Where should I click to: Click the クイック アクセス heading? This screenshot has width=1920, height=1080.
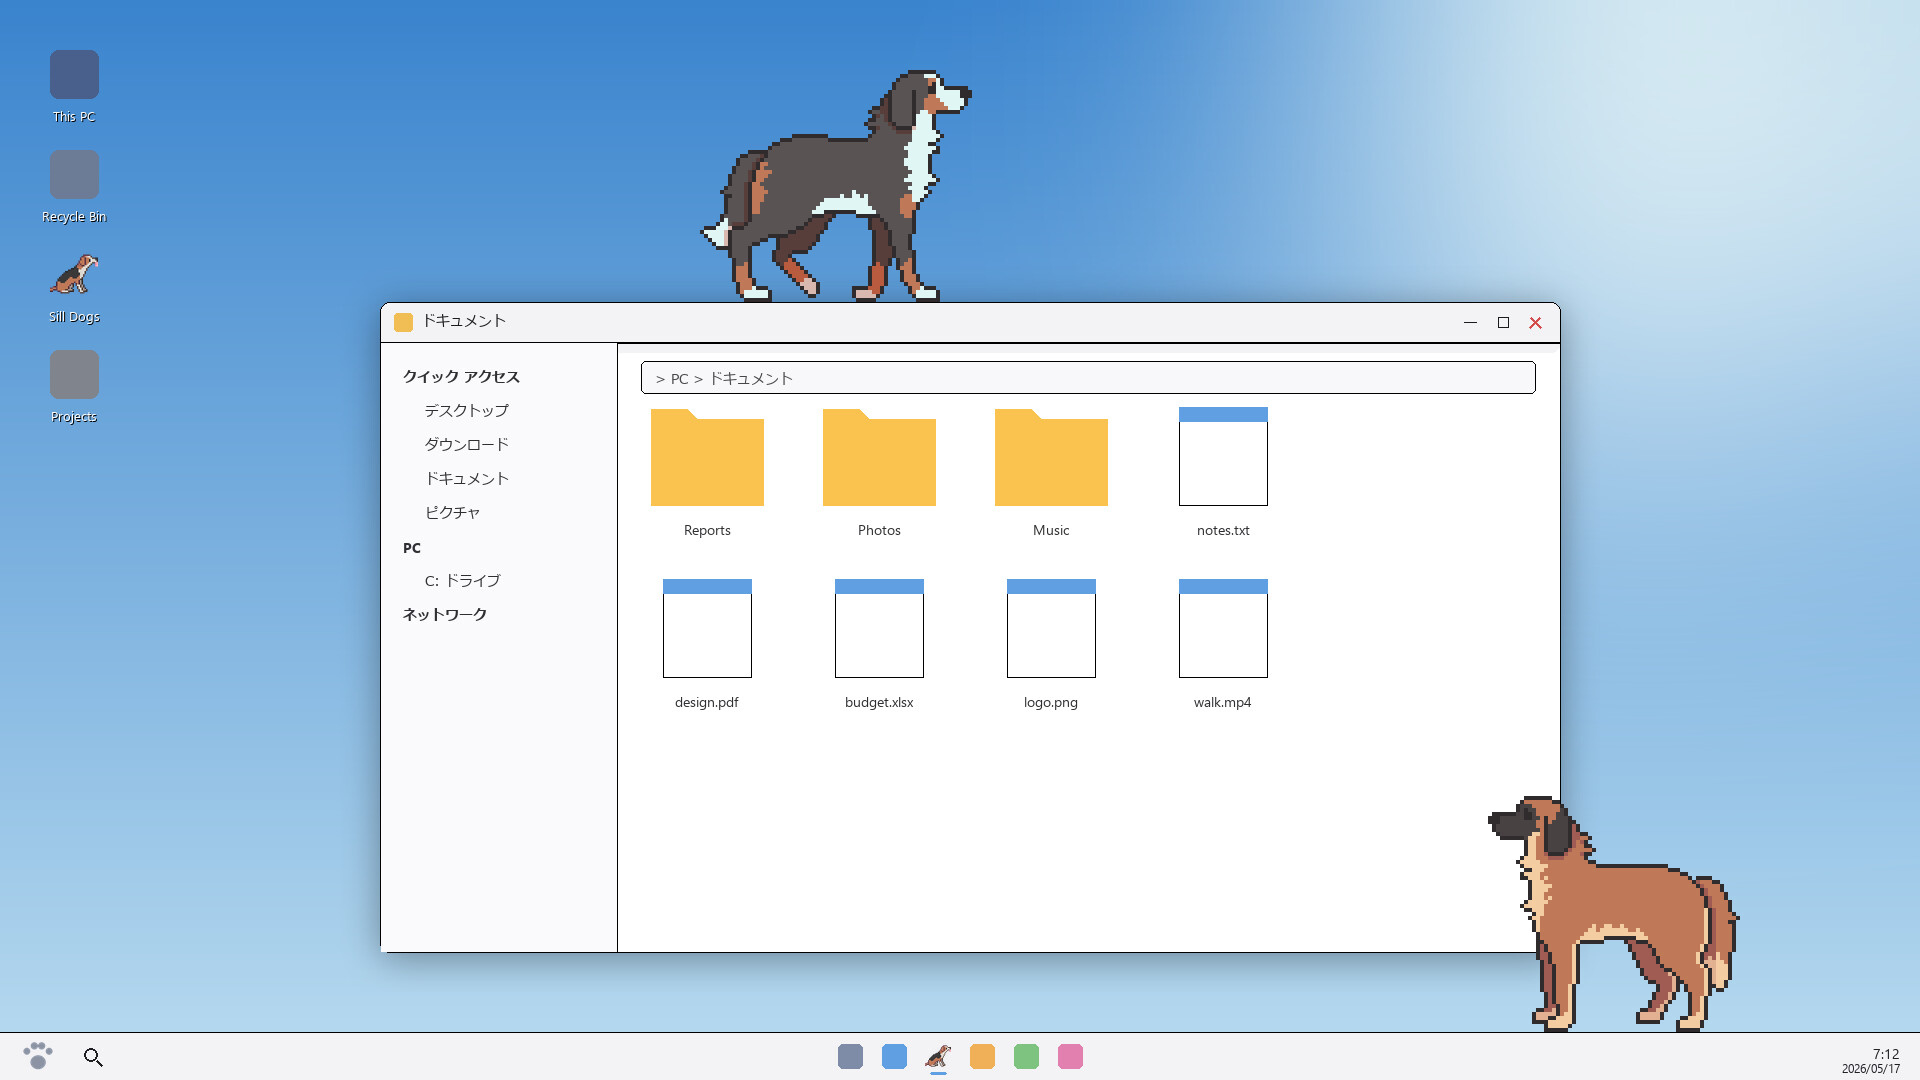click(461, 377)
